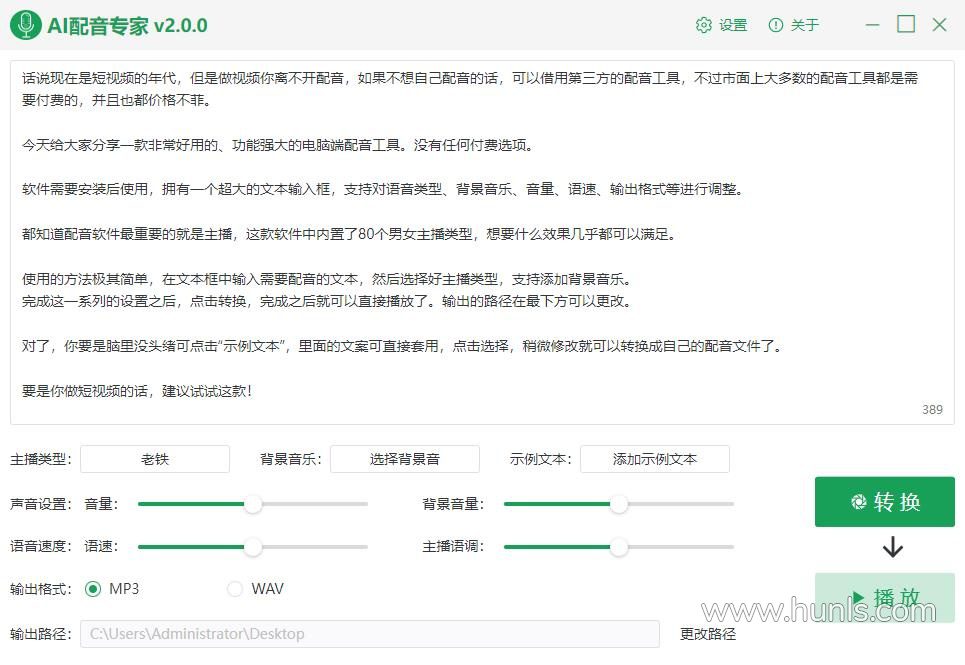Adjust the 音量 volume slider
This screenshot has width=965, height=665.
click(252, 504)
